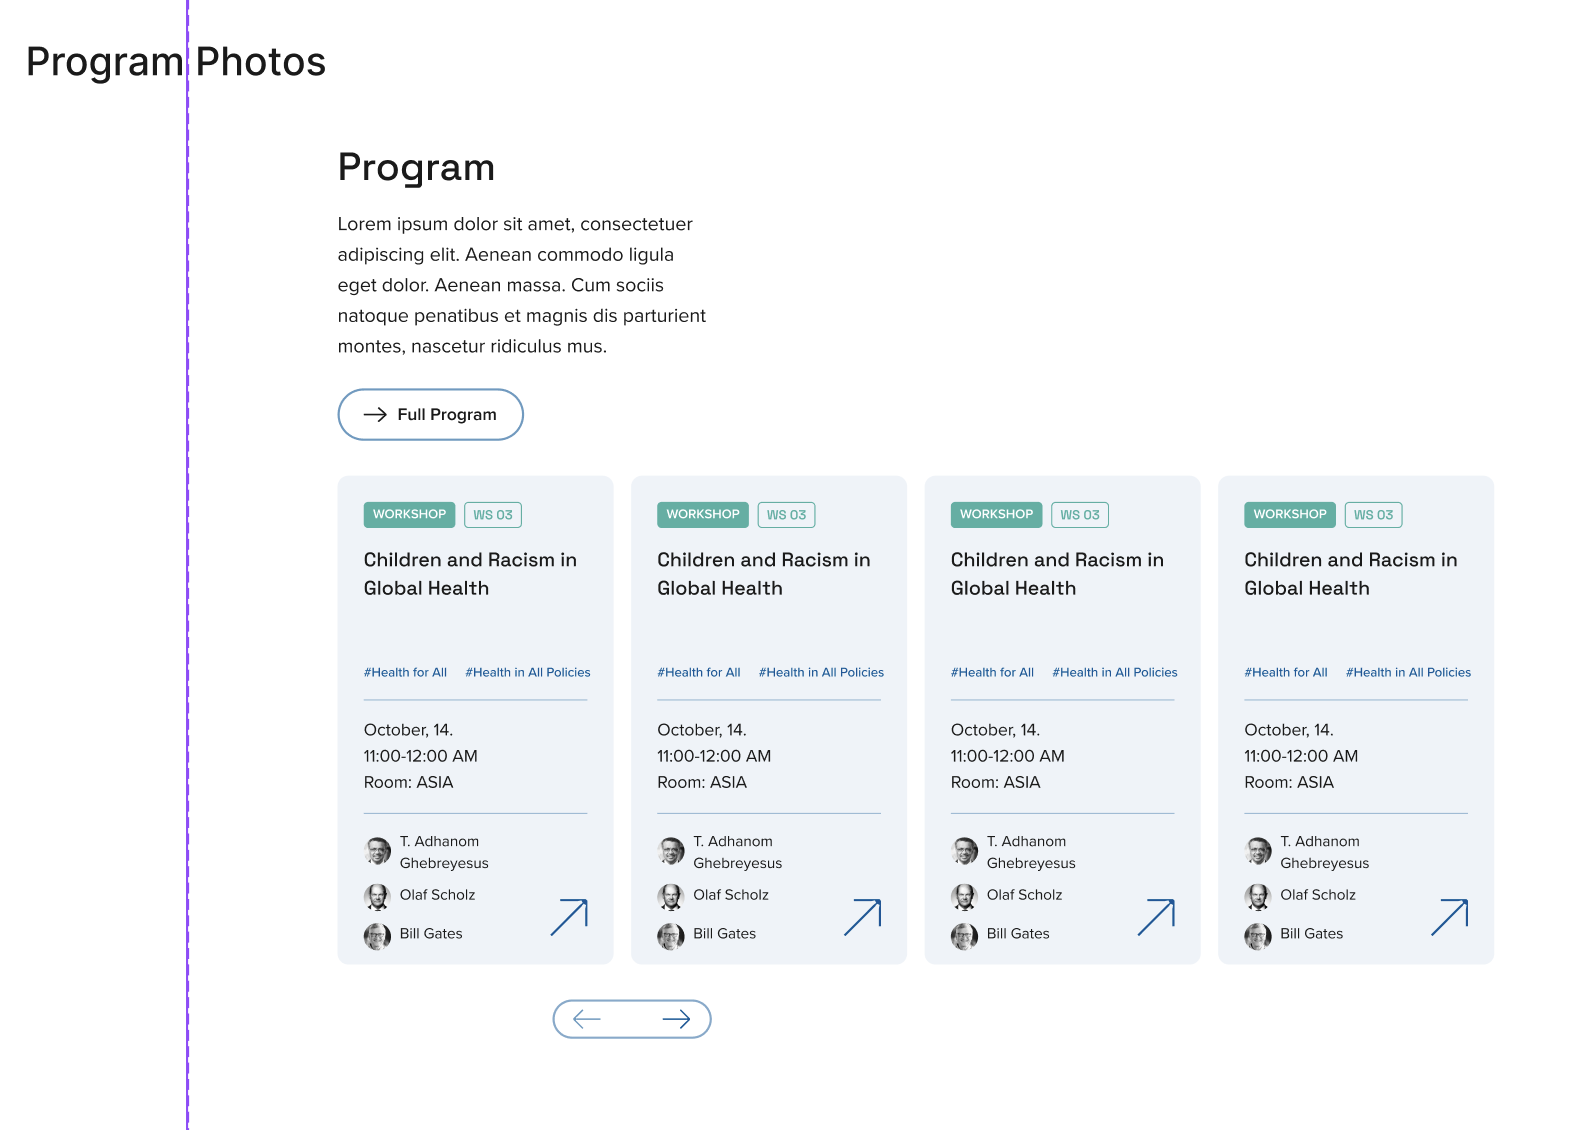1576x1130 pixels.
Task: Click #Health in All Policies in fourth card
Action: pyautogui.click(x=1408, y=672)
